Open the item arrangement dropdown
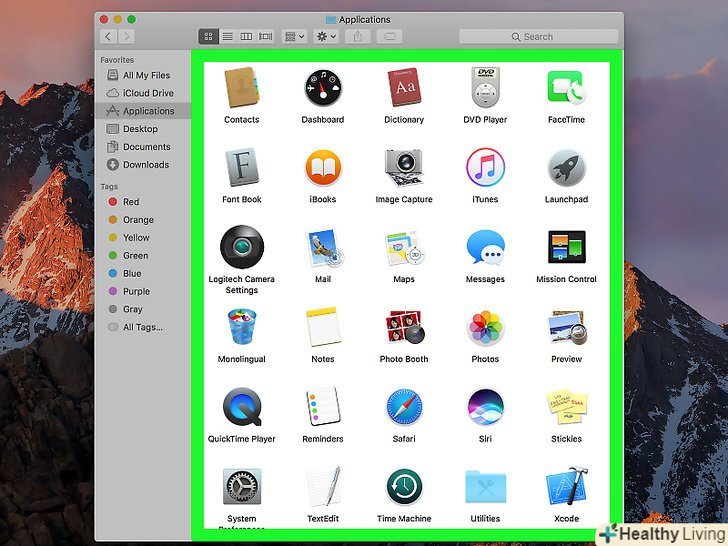 [294, 36]
